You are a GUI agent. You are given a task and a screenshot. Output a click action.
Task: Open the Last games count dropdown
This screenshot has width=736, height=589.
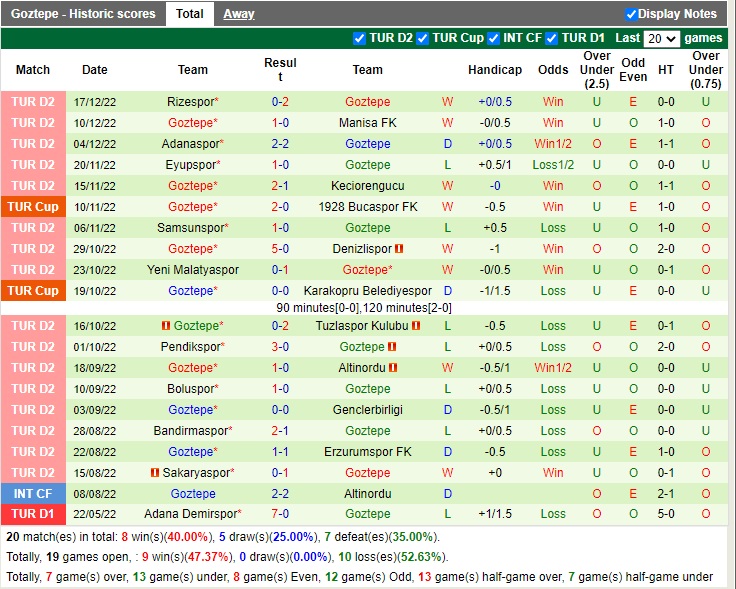(x=662, y=39)
